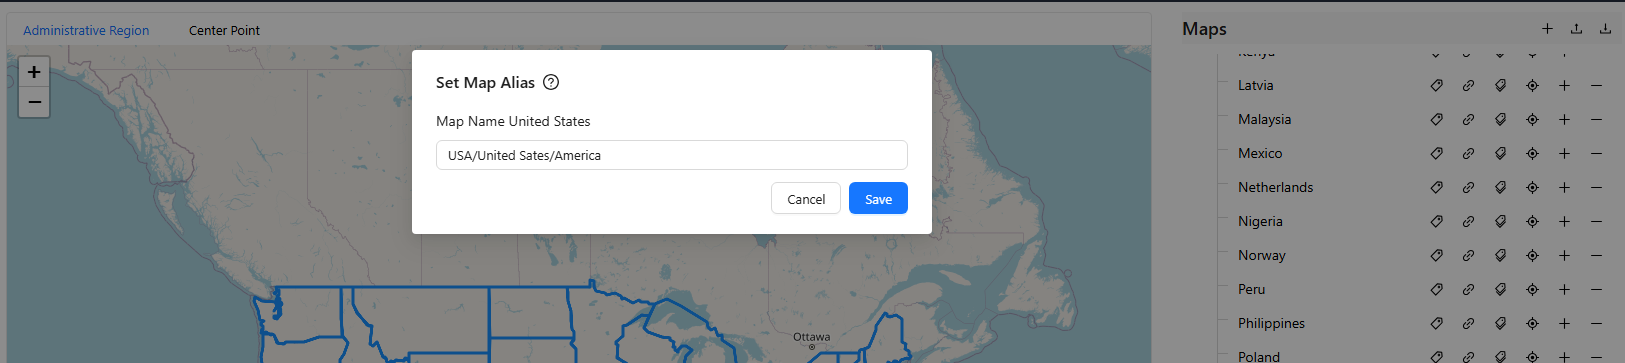Click the locate target icon for Peru
Viewport: 1625px width, 363px height.
tap(1532, 289)
